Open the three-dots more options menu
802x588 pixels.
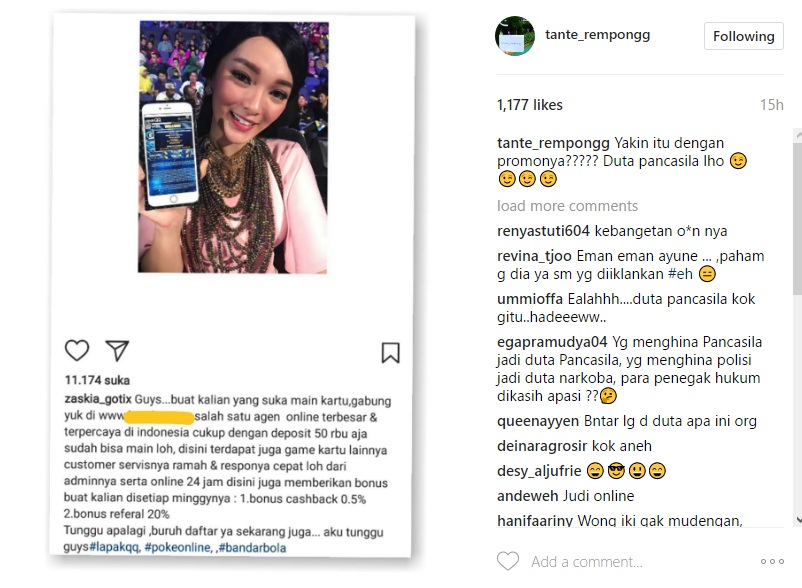(772, 561)
